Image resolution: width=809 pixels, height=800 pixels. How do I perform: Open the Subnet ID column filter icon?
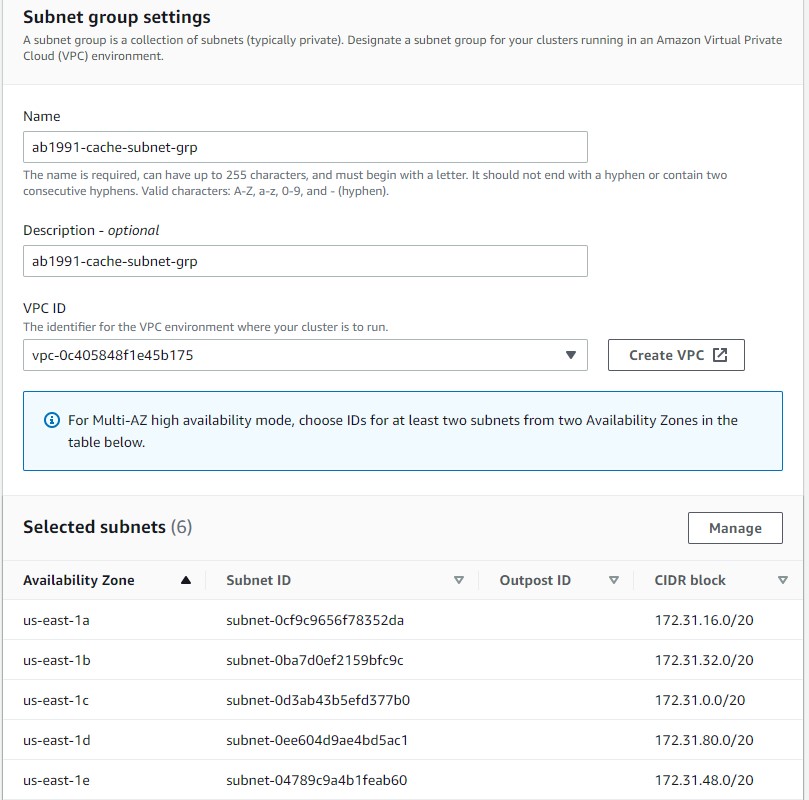pos(459,580)
